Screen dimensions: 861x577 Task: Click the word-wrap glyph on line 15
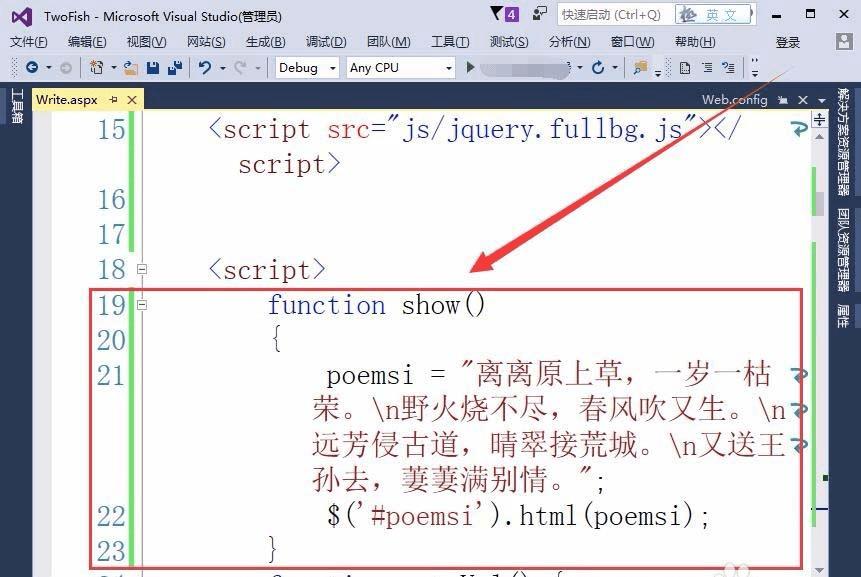click(x=799, y=129)
